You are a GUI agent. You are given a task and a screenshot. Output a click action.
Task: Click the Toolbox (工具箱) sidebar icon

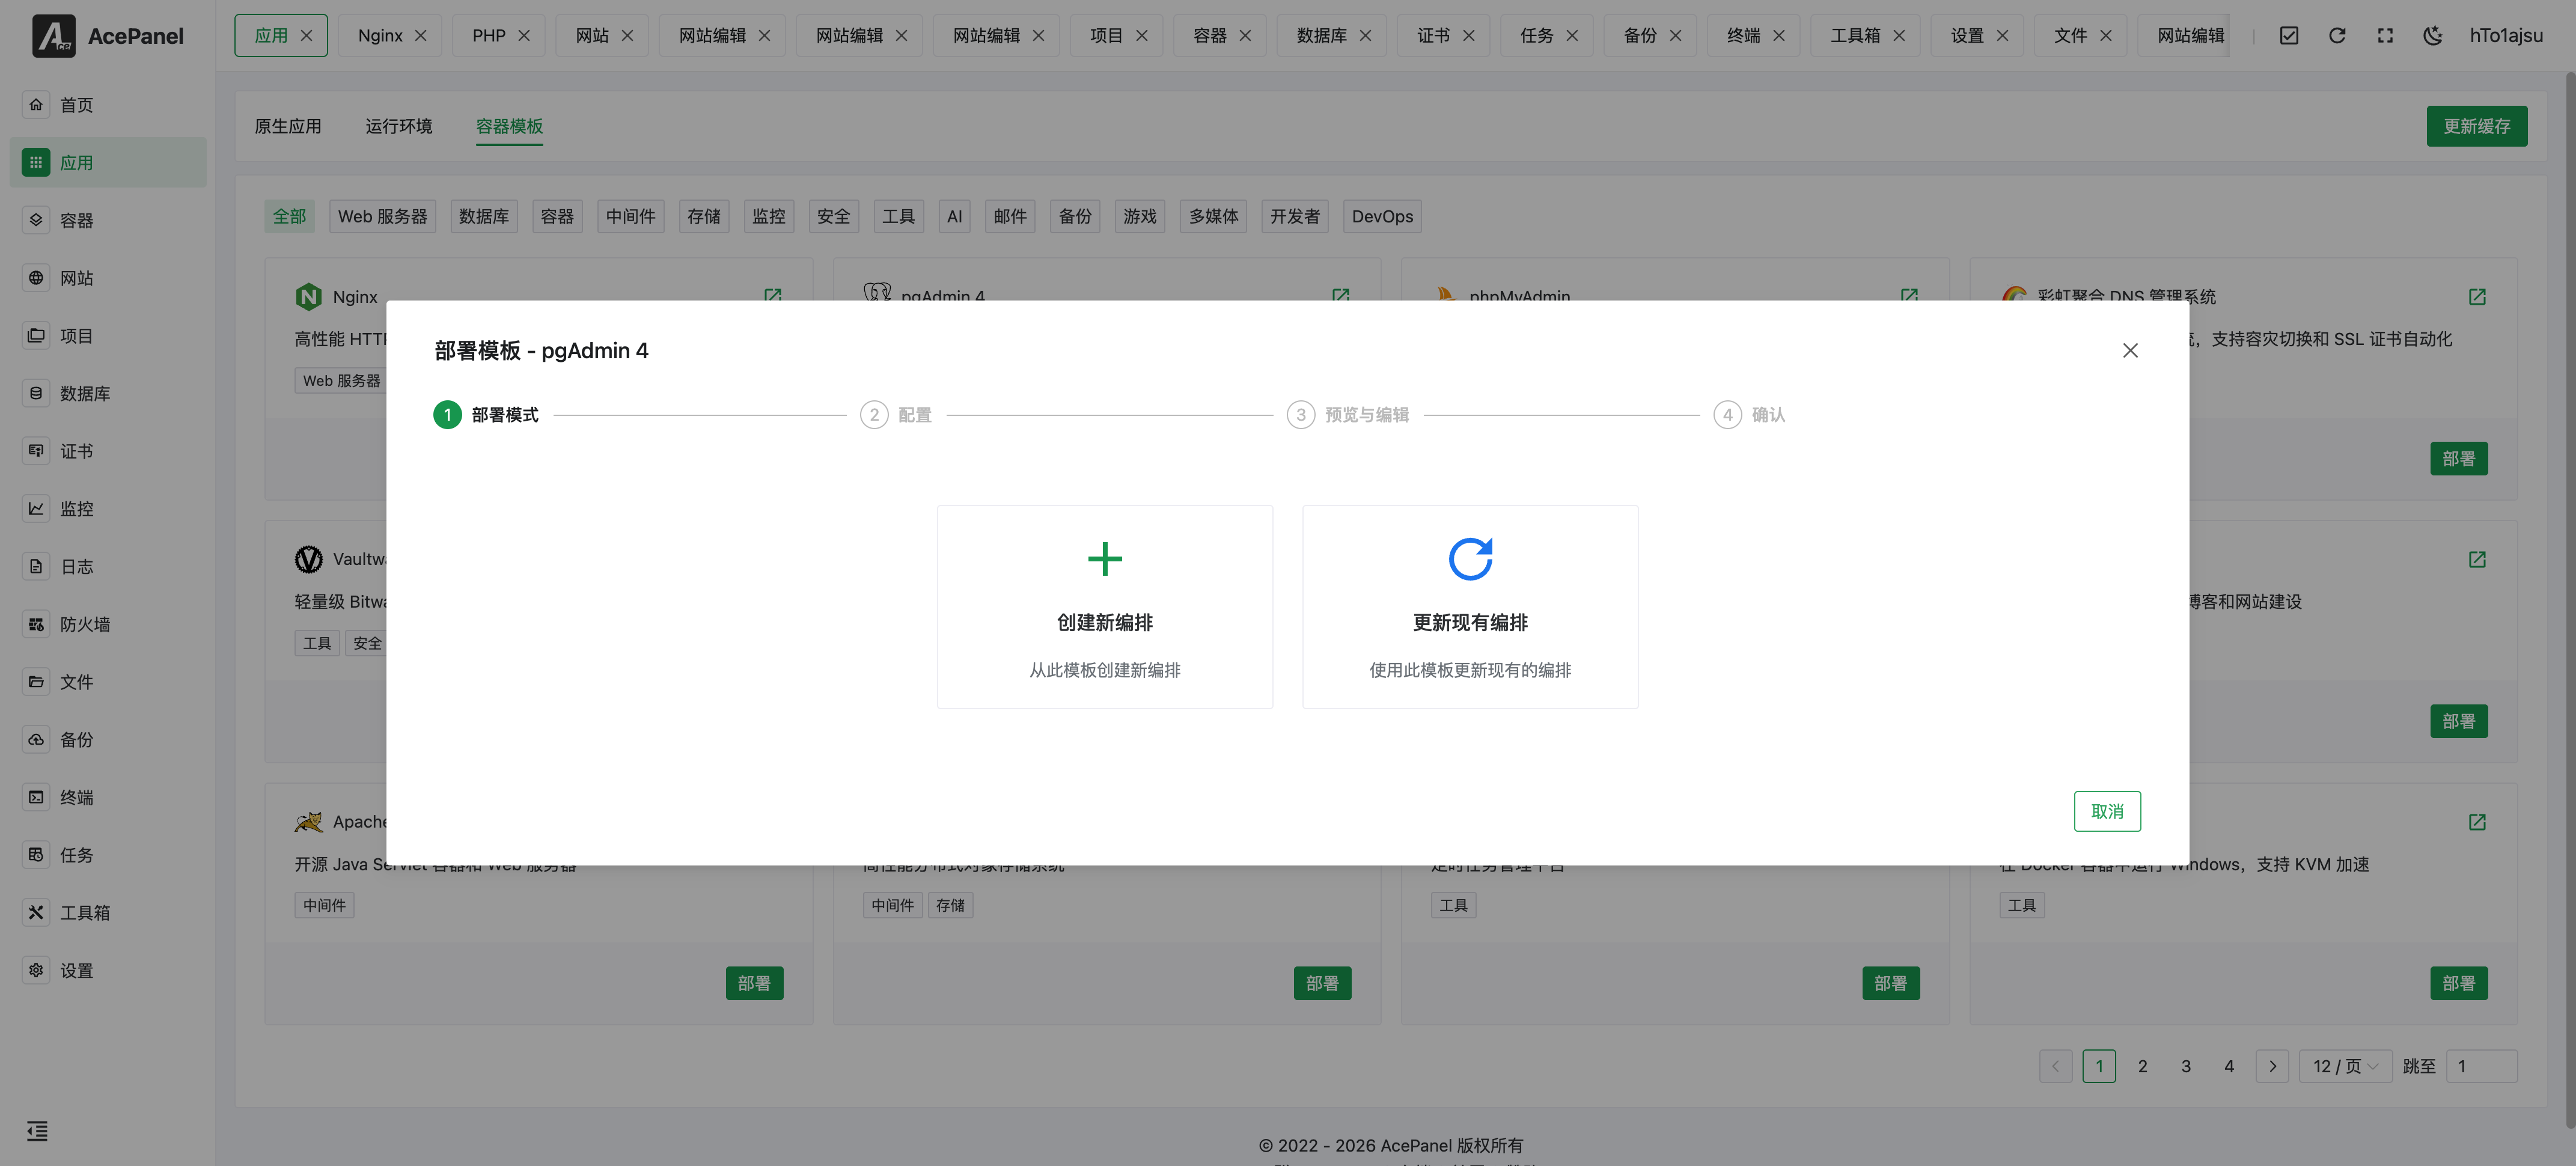(36, 912)
